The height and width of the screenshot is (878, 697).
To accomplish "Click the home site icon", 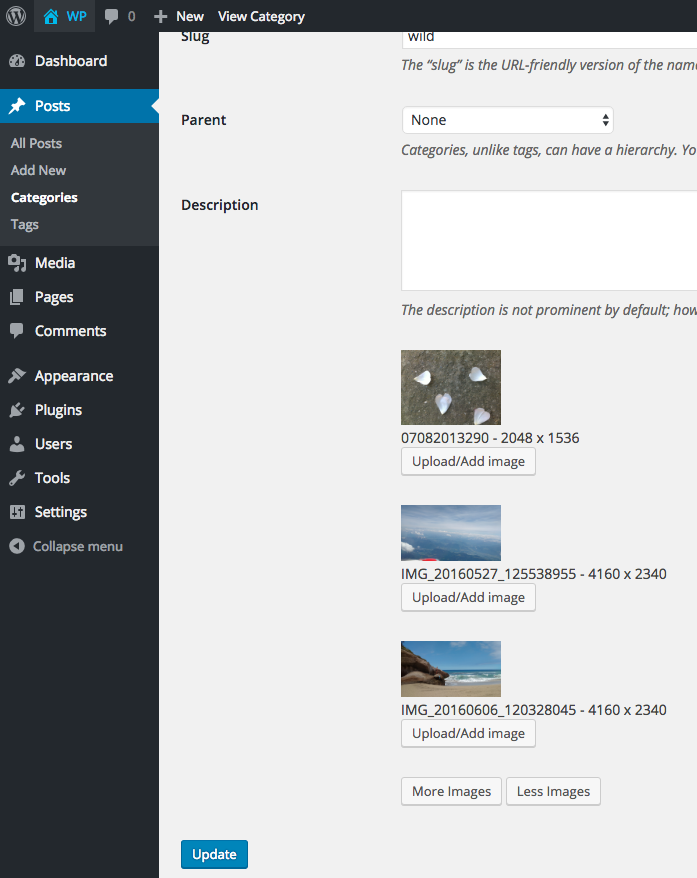I will coord(50,16).
